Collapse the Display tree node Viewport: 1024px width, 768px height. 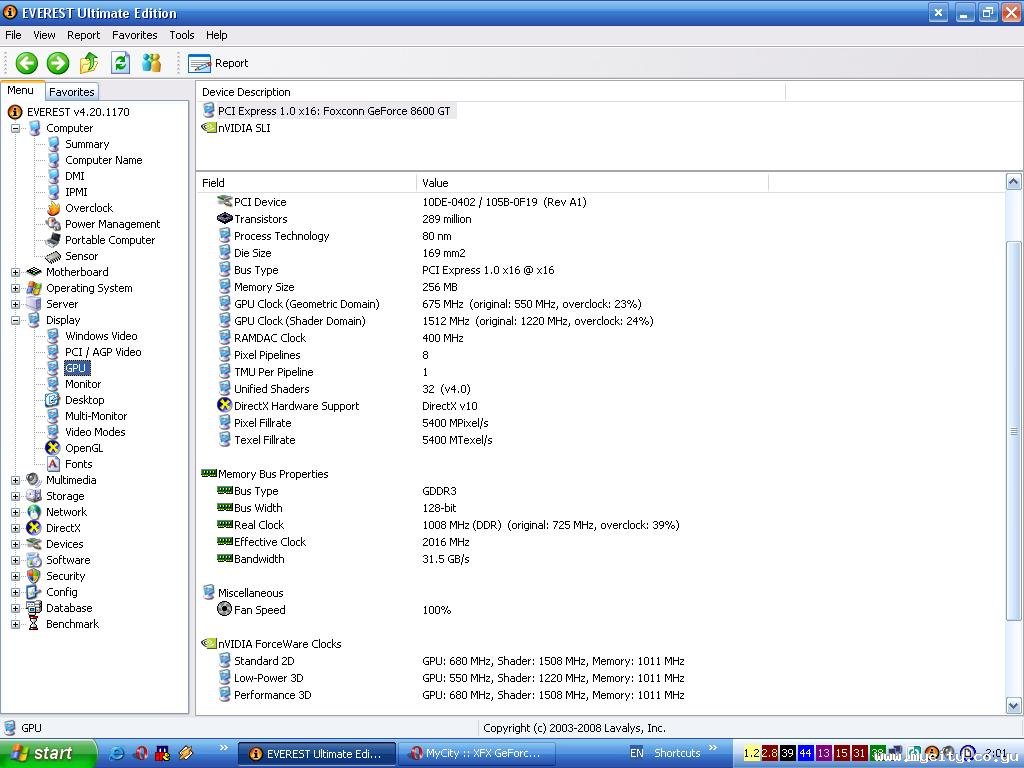point(15,320)
